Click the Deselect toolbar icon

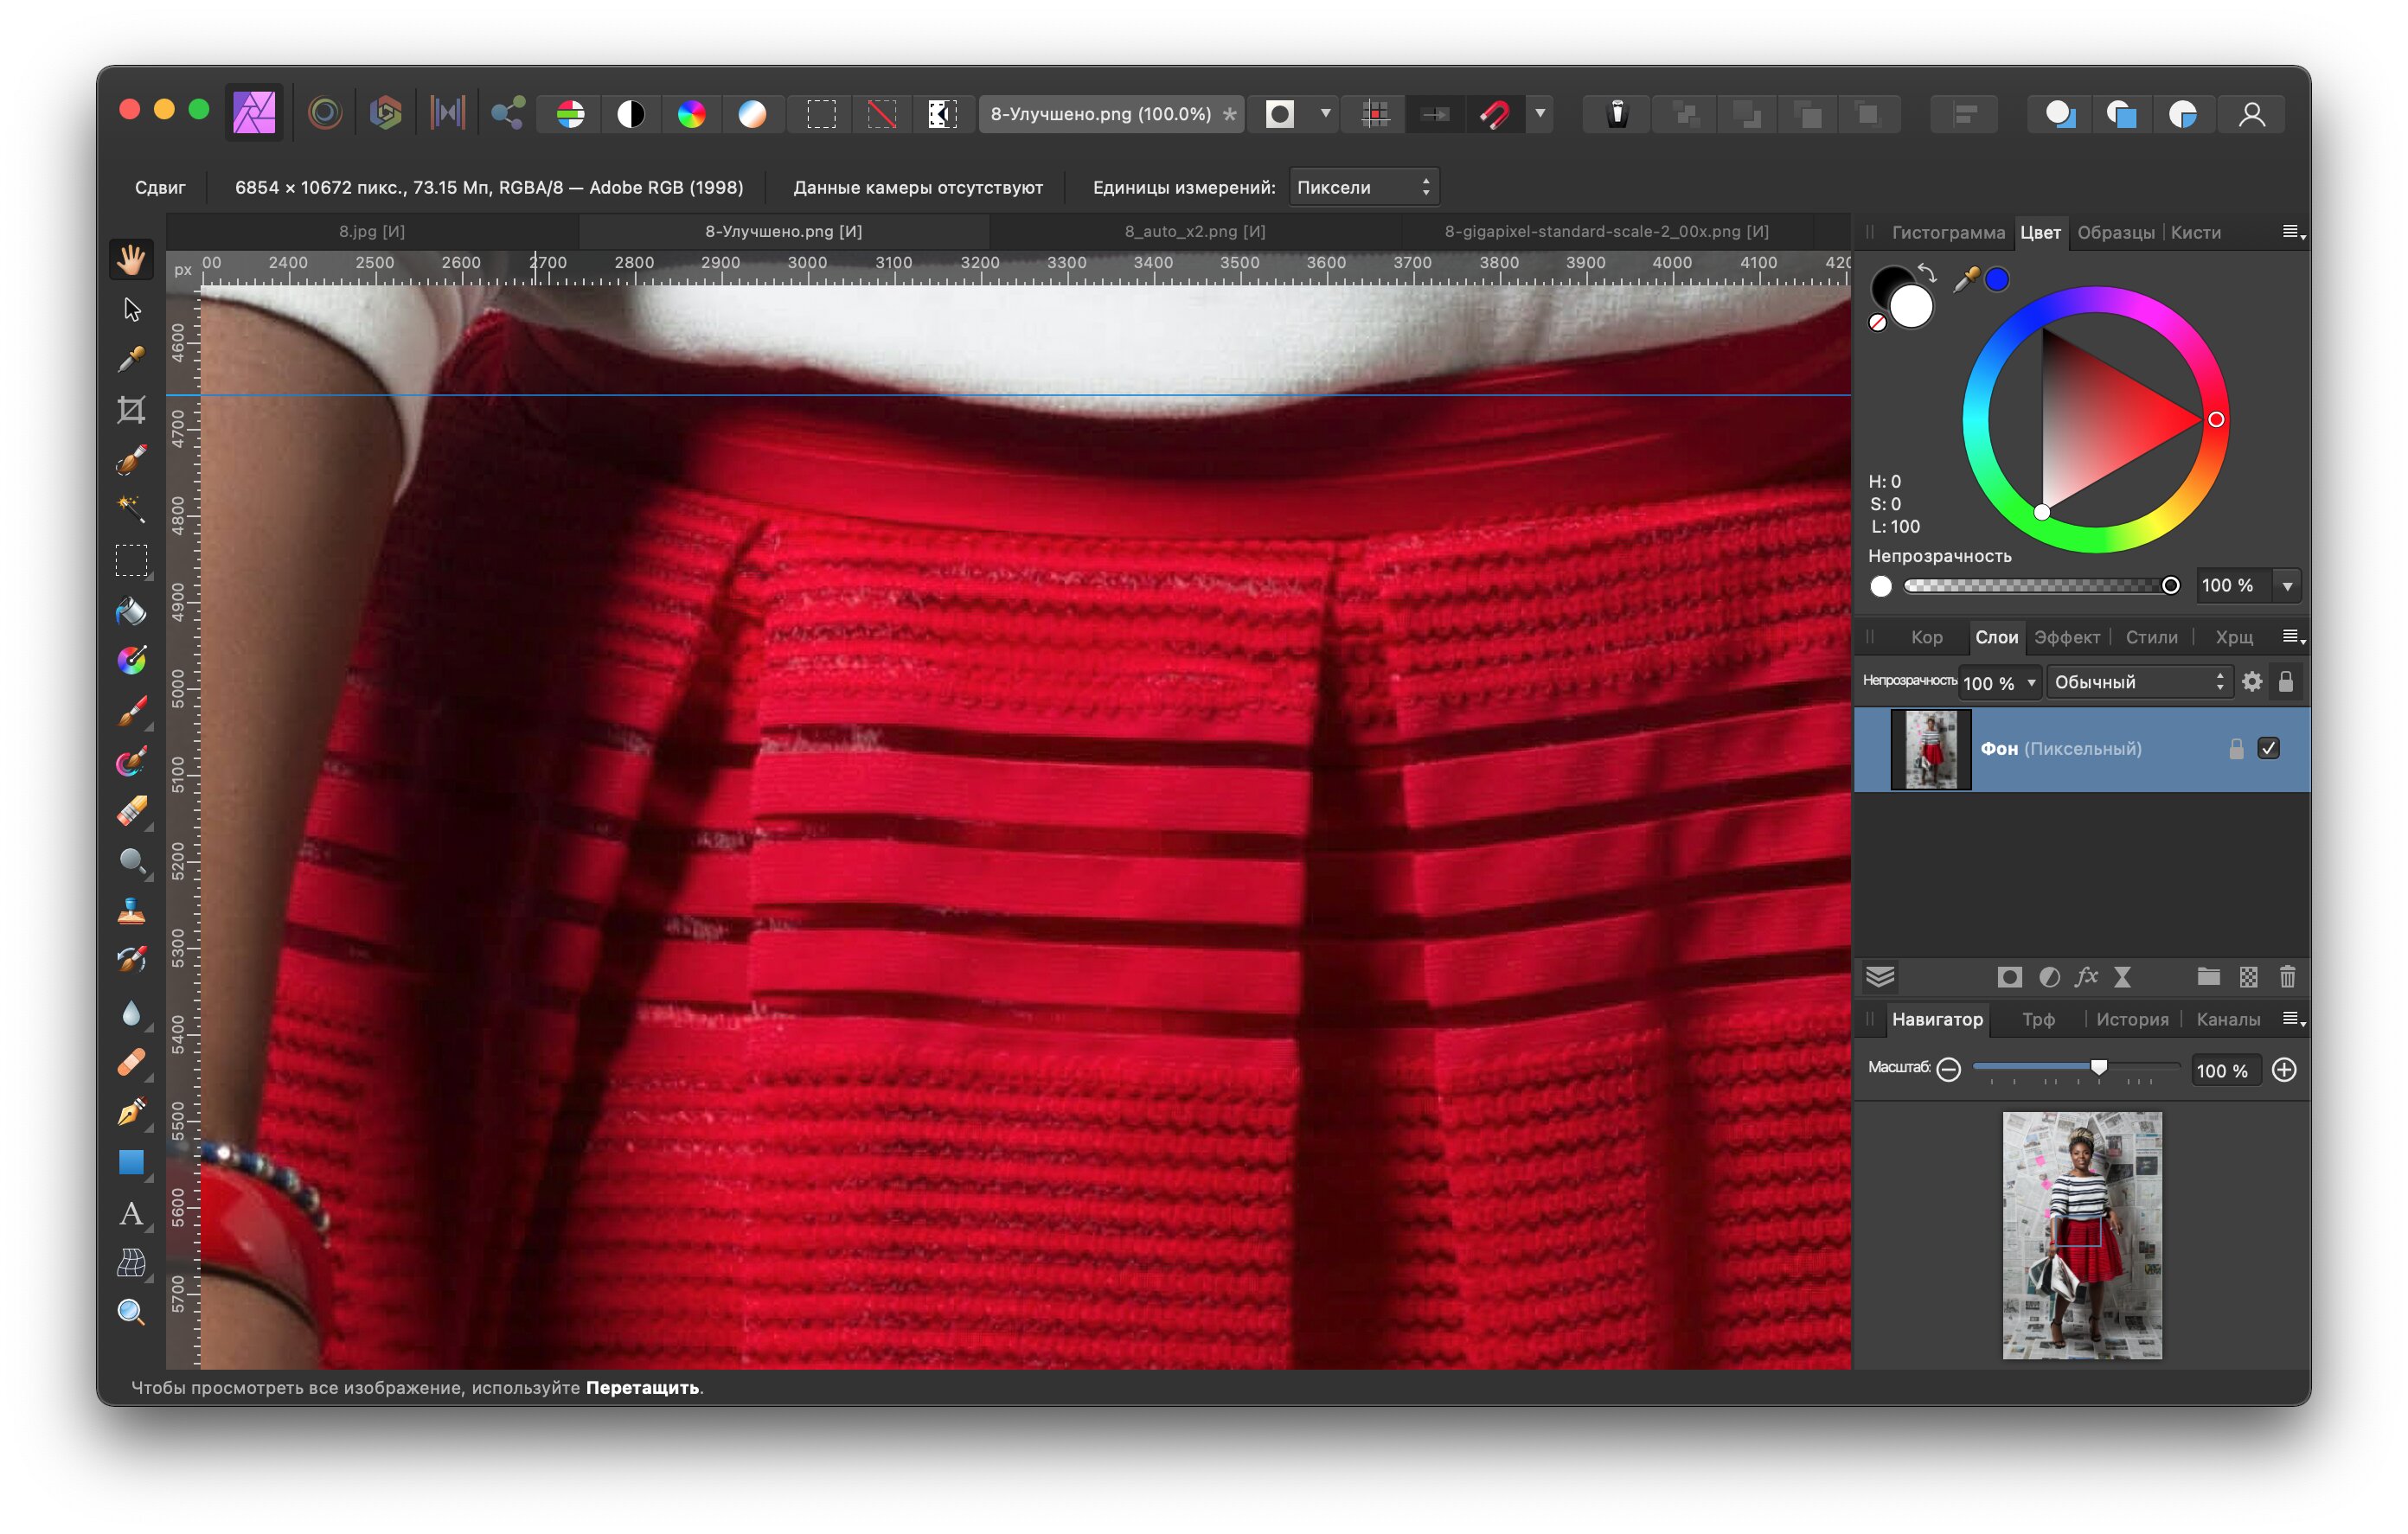[x=882, y=114]
